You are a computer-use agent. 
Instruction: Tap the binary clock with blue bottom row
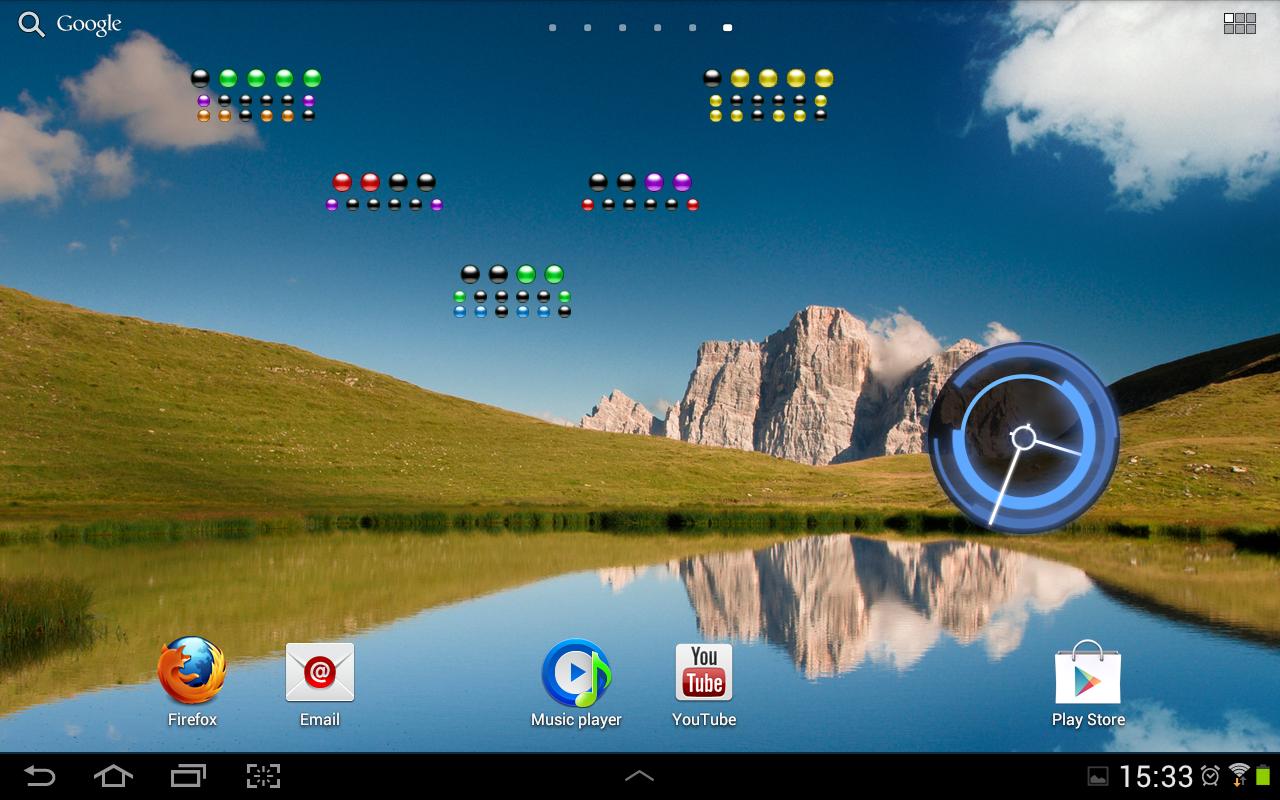[512, 292]
